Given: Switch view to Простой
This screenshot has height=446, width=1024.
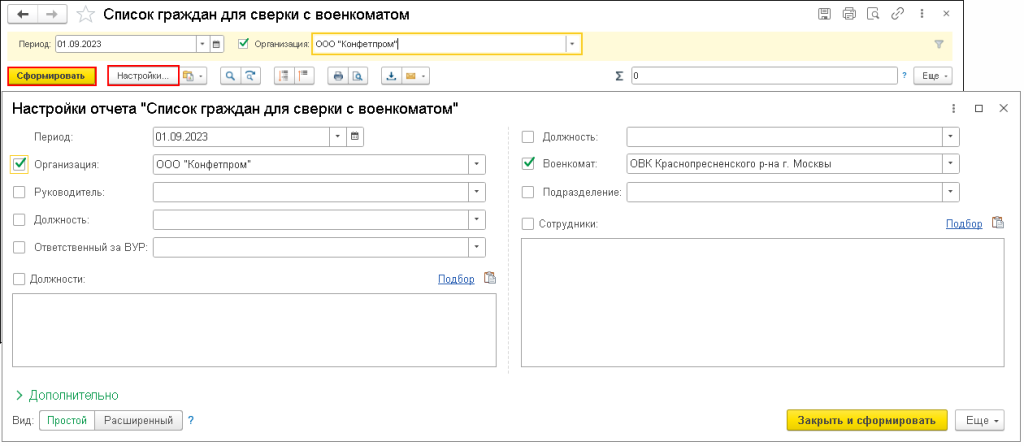Looking at the screenshot, I should [x=67, y=421].
